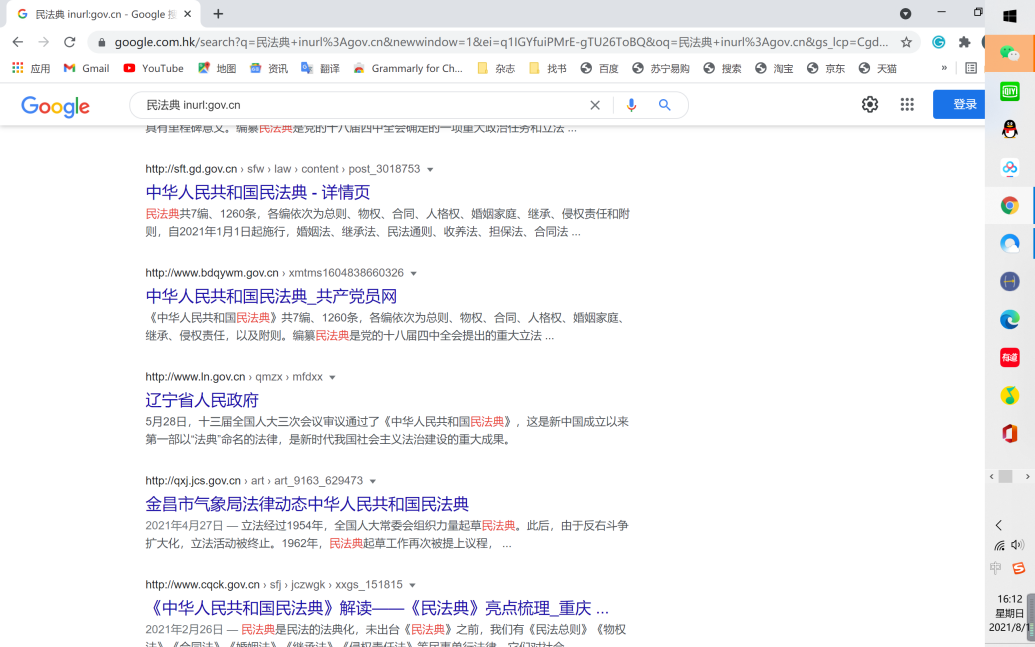This screenshot has height=647, width=1035.
Task: Open the 应用 apps bookmark
Action: 31,68
